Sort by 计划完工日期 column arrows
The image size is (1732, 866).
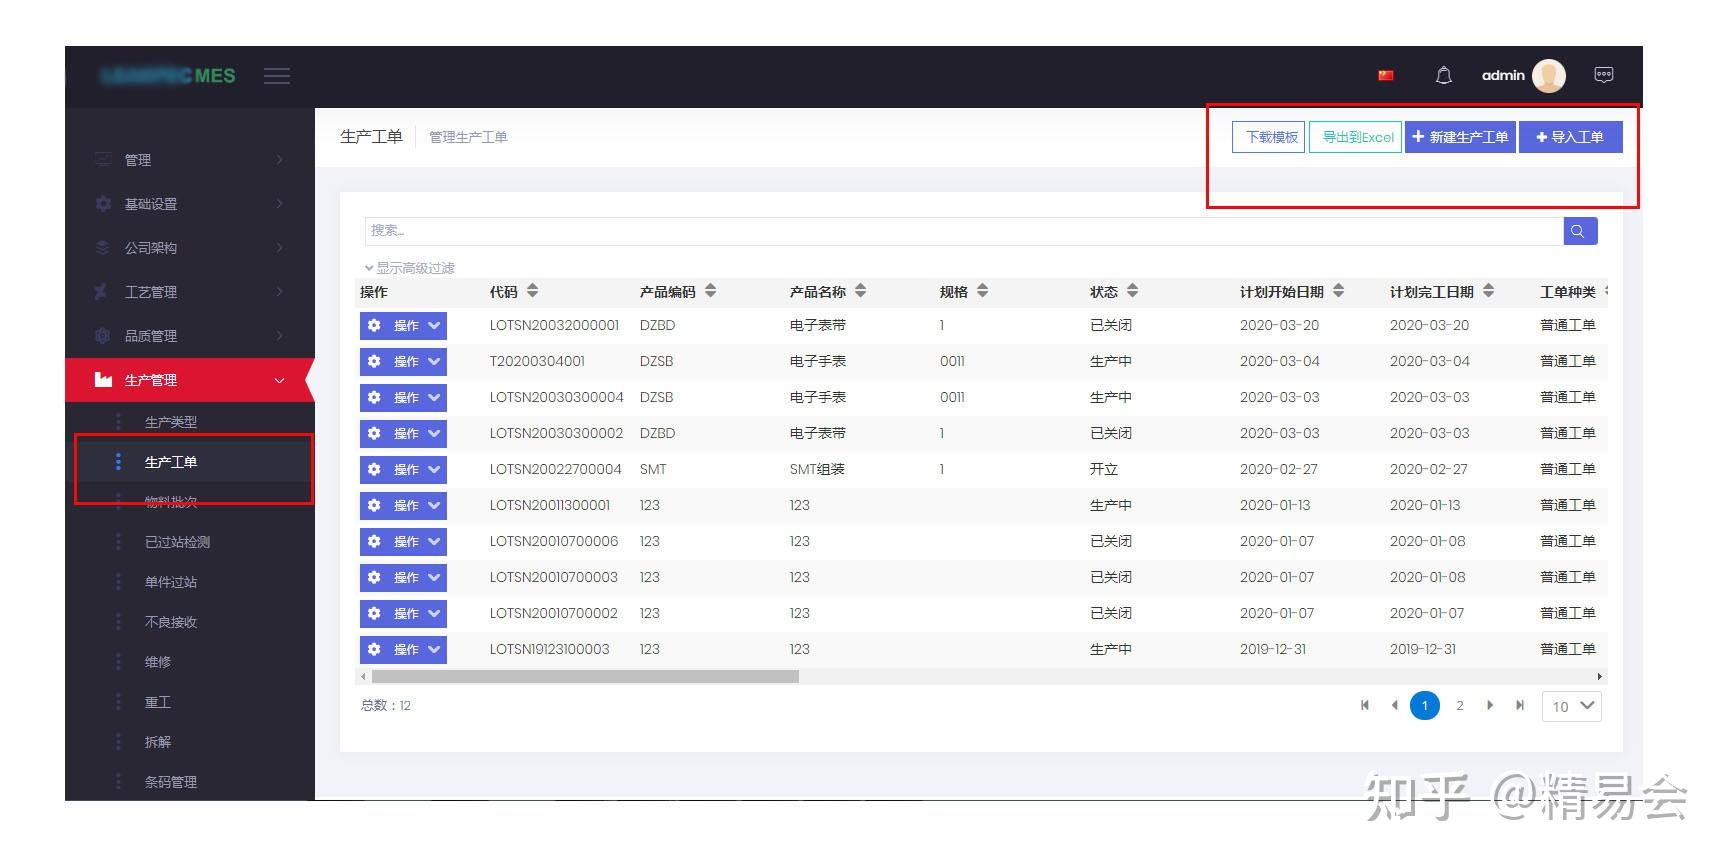(x=1488, y=291)
